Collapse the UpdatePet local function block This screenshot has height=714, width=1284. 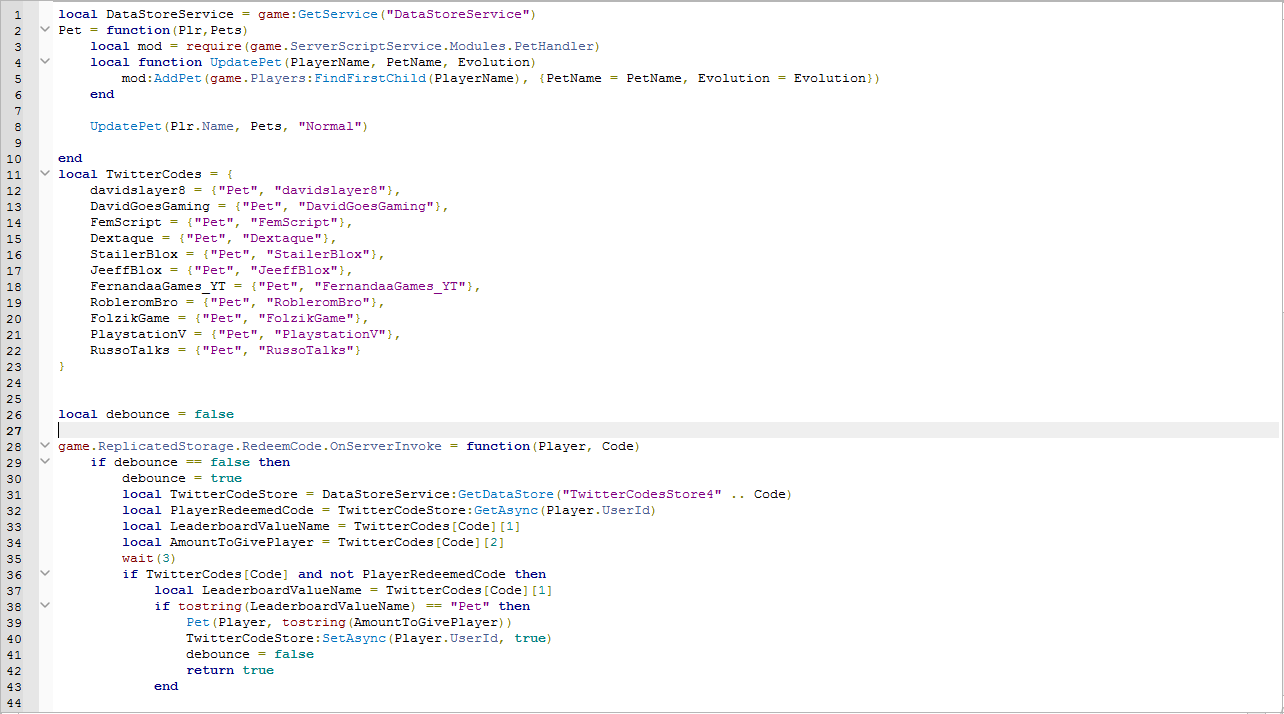(44, 61)
